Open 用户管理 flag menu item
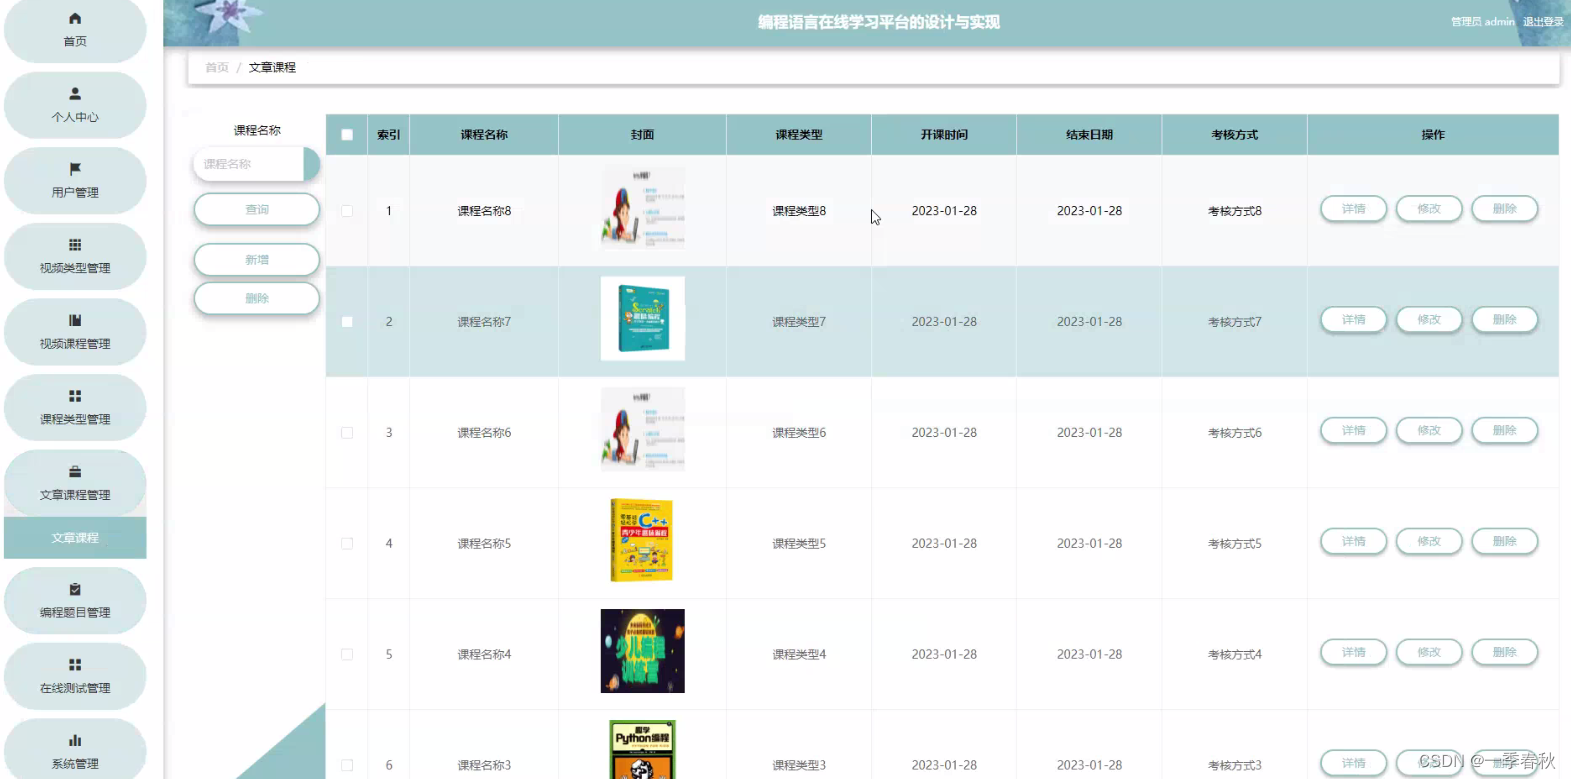Image resolution: width=1571 pixels, height=779 pixels. tap(75, 181)
